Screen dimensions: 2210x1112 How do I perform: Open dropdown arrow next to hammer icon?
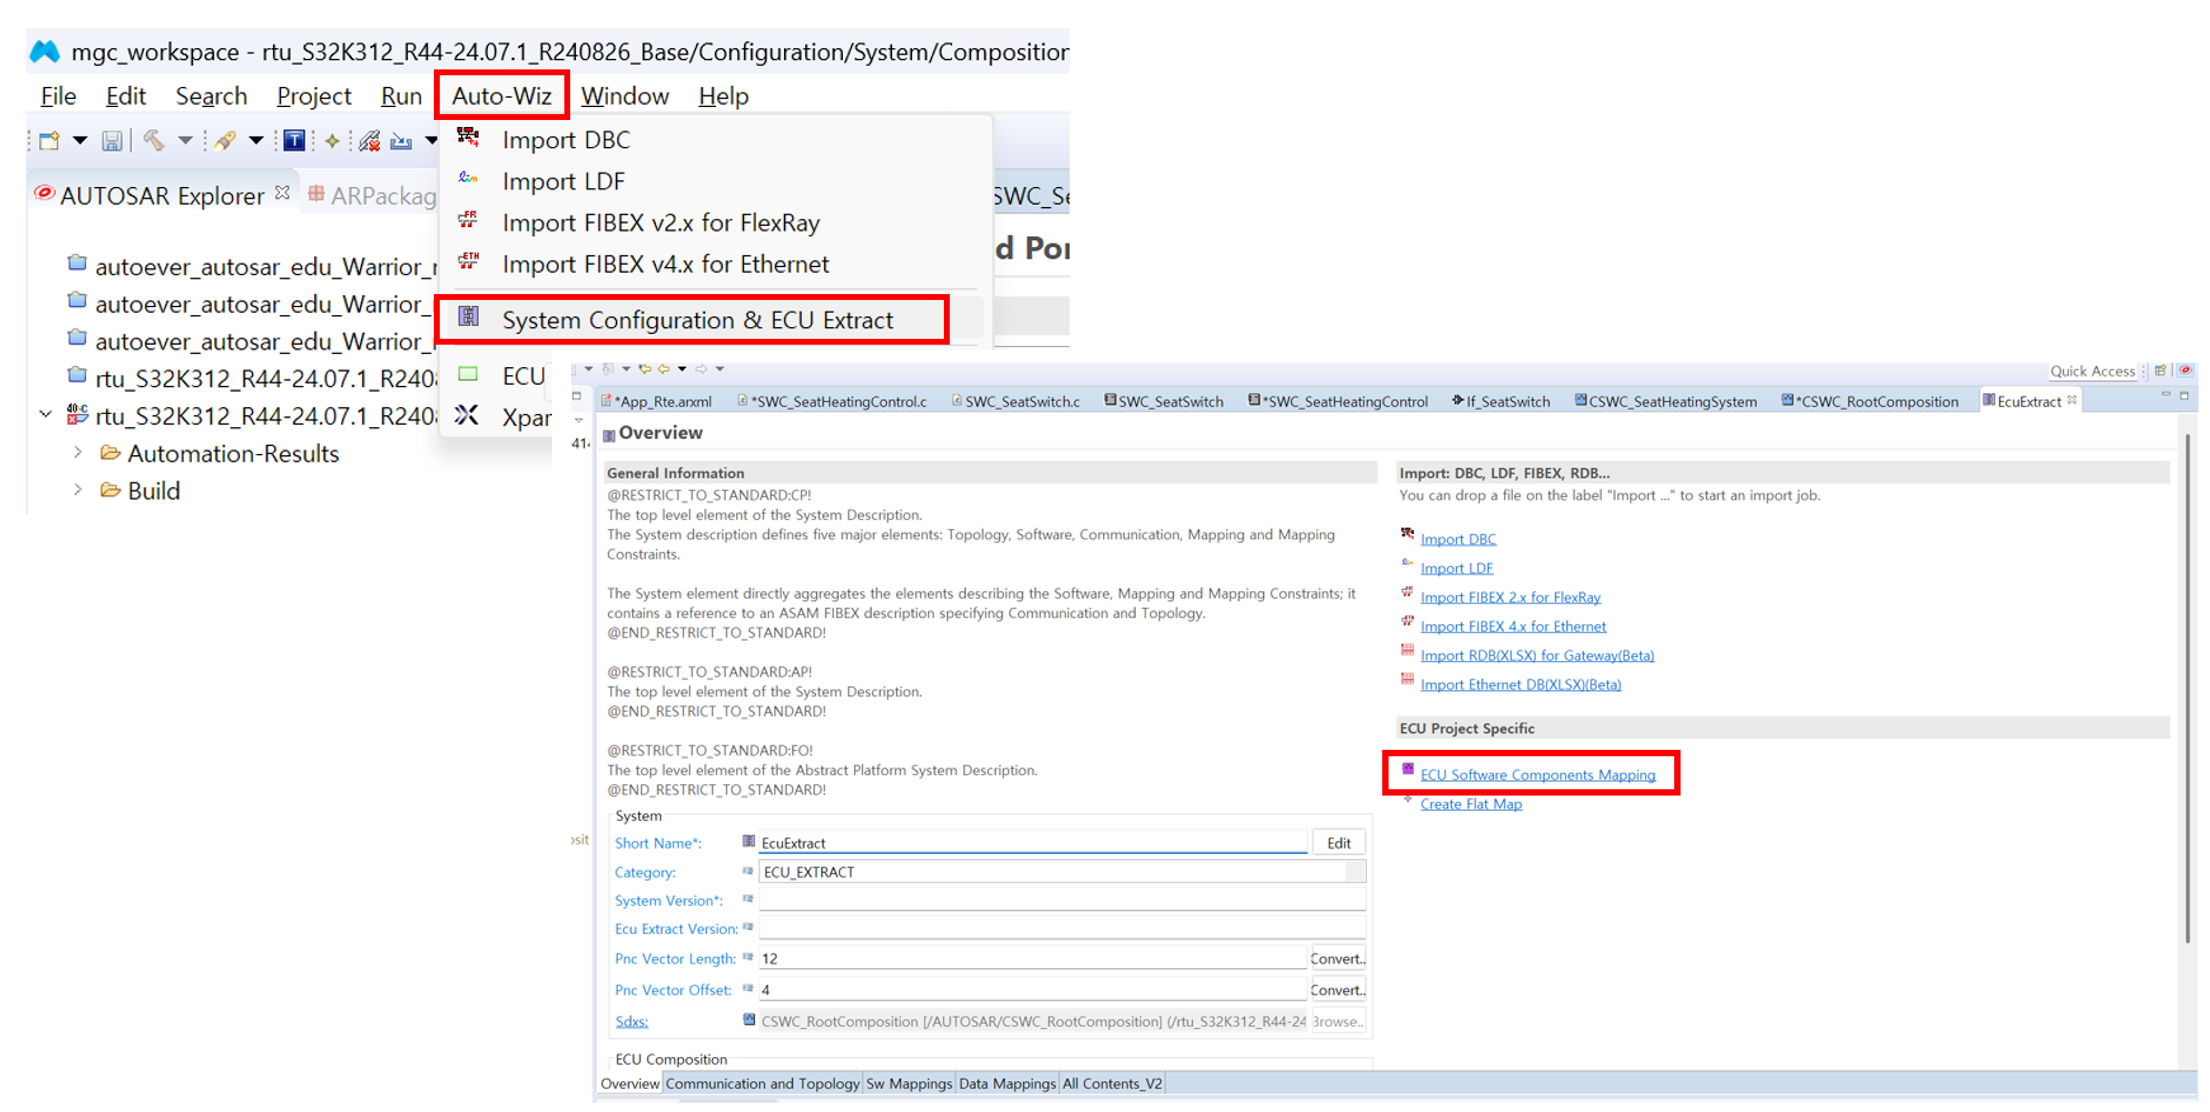tap(185, 141)
